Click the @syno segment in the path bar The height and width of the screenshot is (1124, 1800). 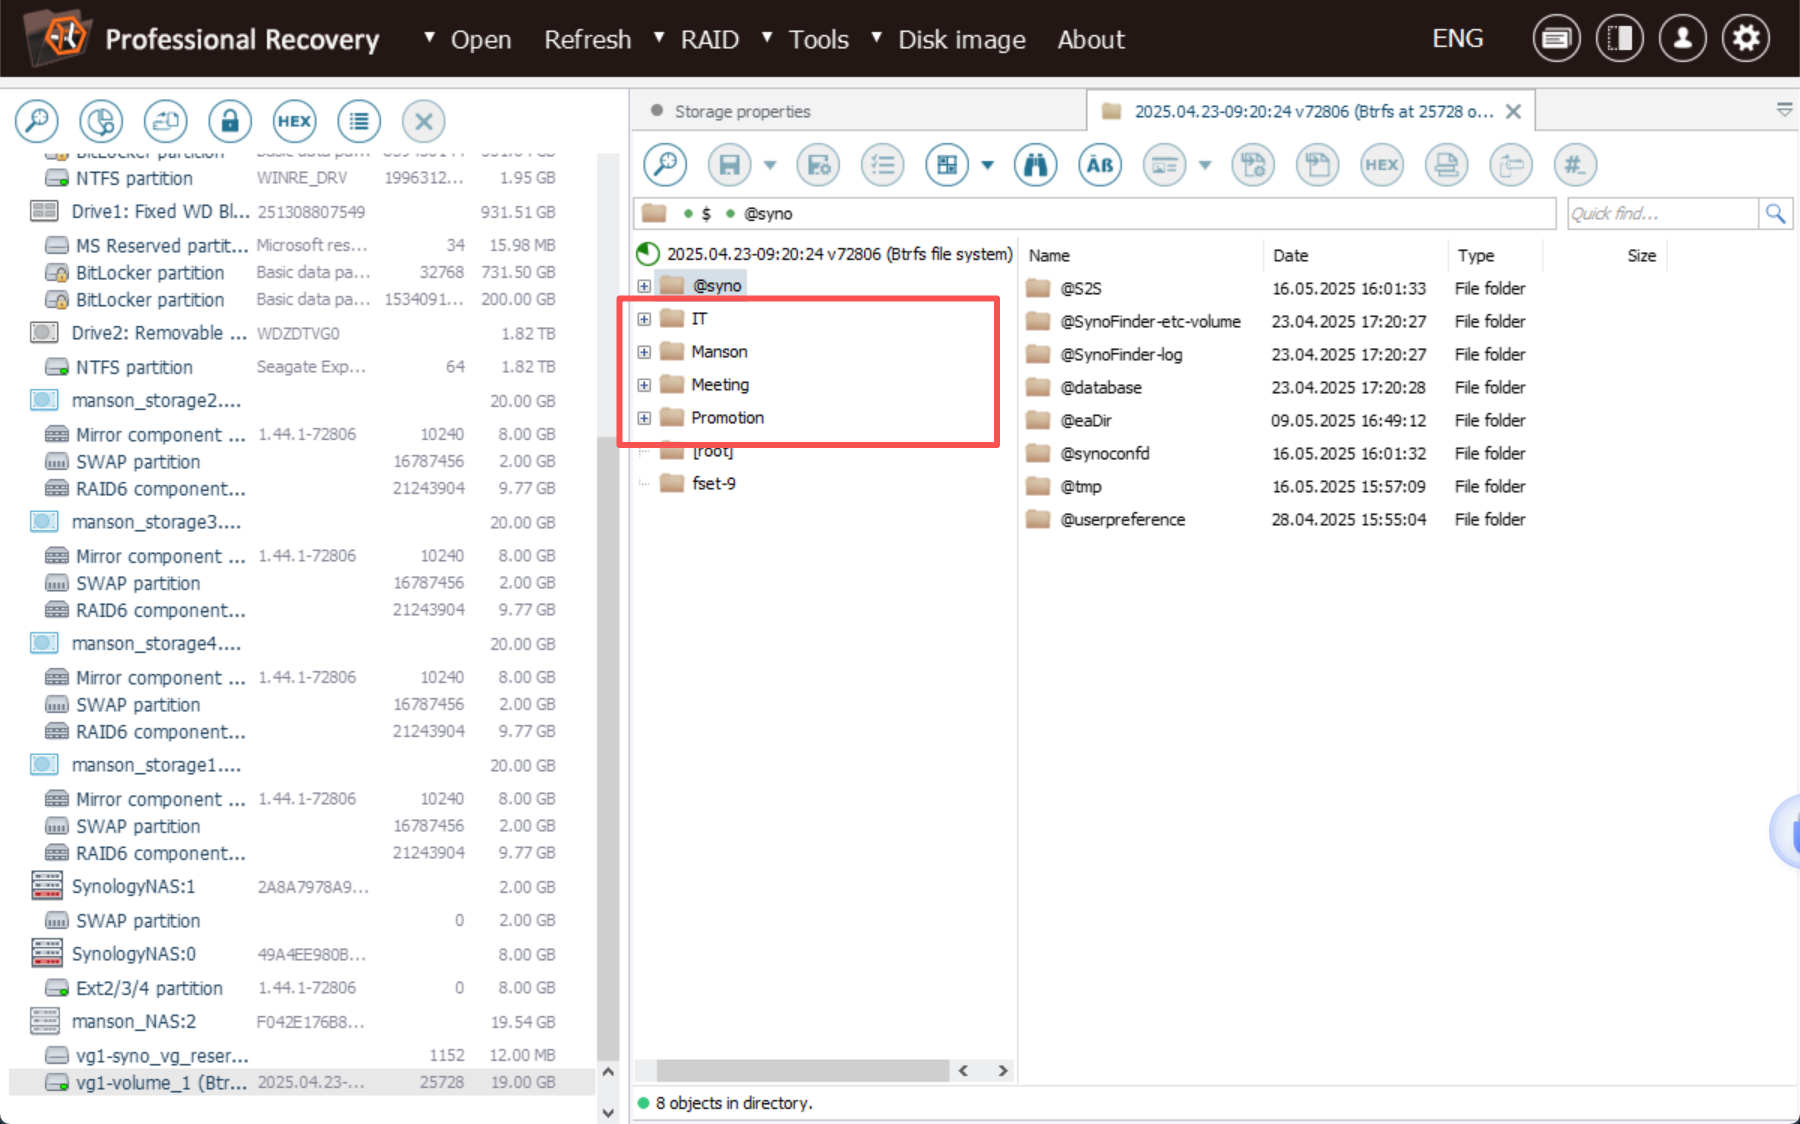[x=768, y=213]
